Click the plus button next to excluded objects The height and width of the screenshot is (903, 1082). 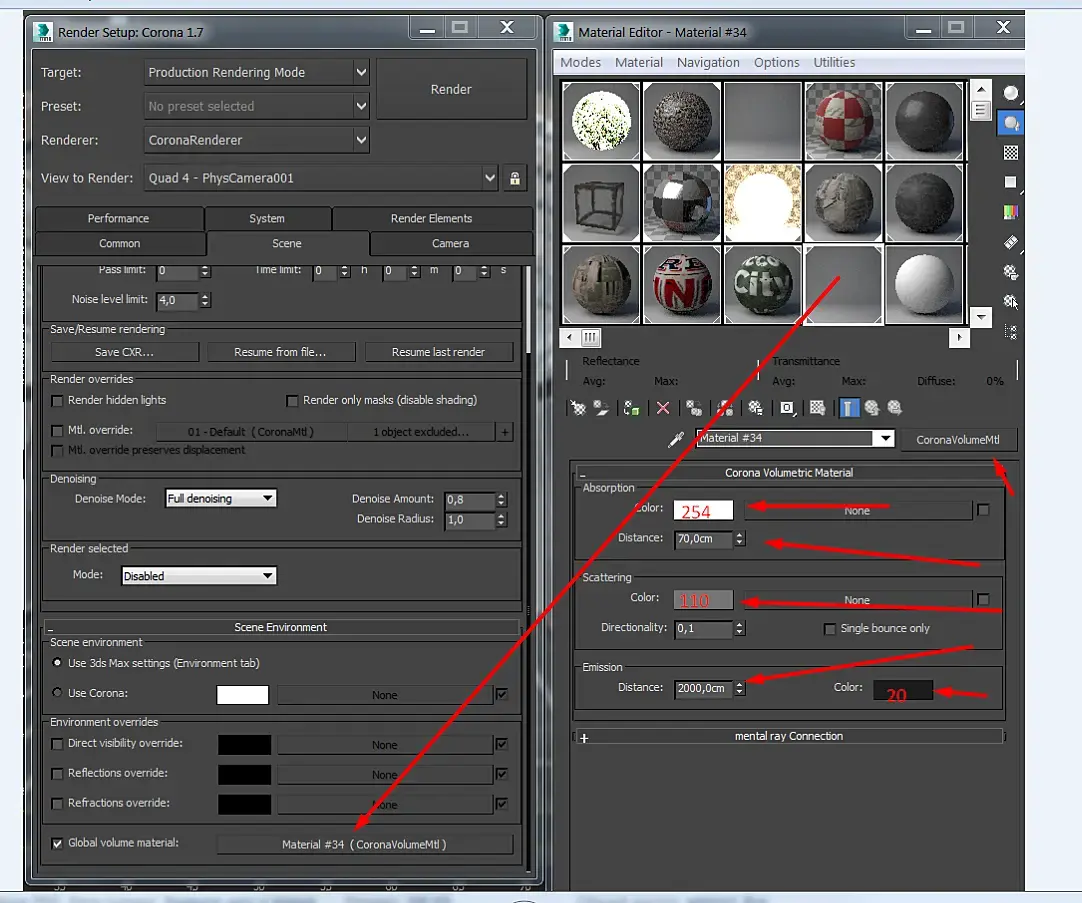point(505,433)
